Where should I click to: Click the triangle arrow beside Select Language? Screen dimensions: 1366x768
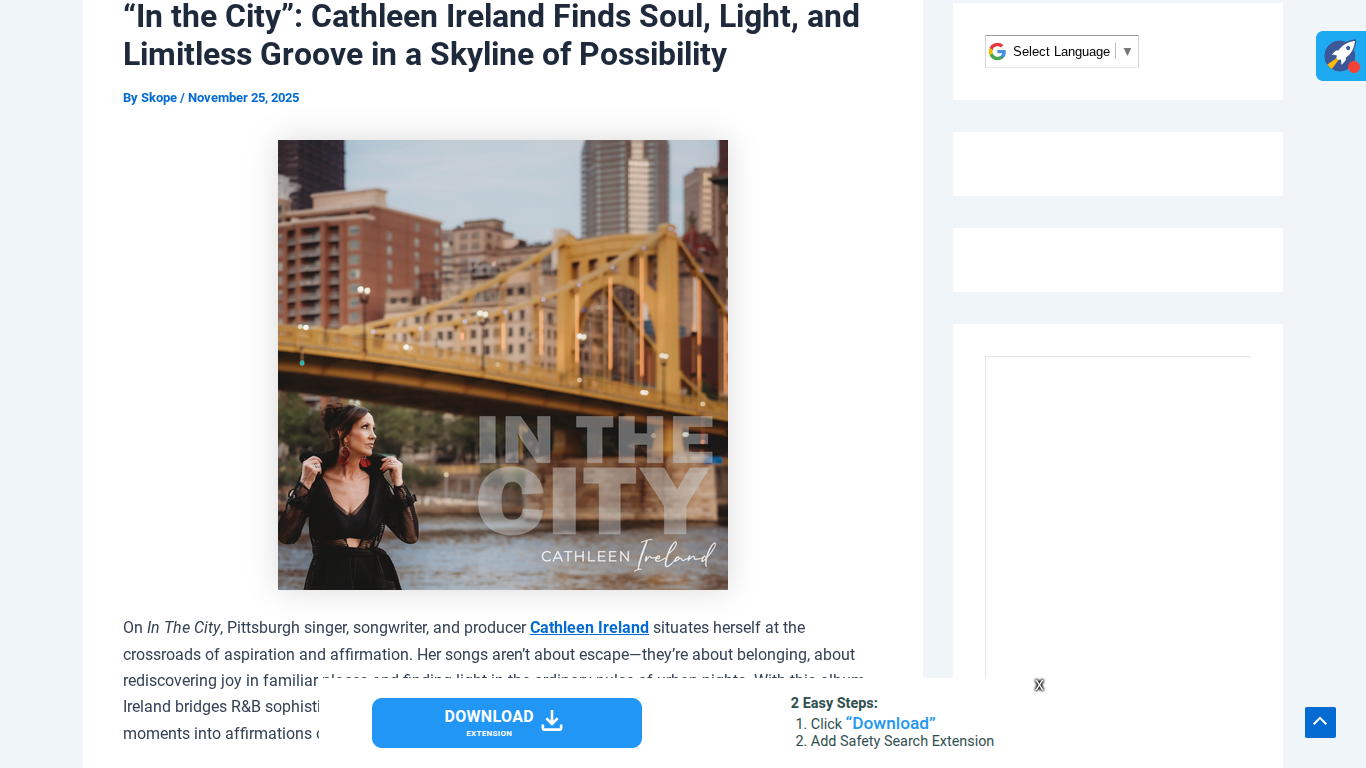1127,52
